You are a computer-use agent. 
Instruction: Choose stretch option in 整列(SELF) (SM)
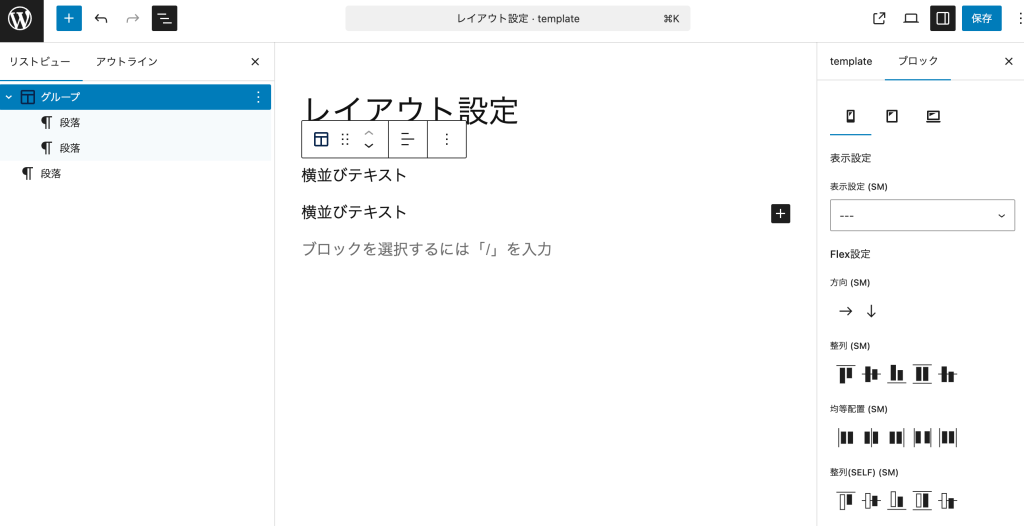(922, 501)
